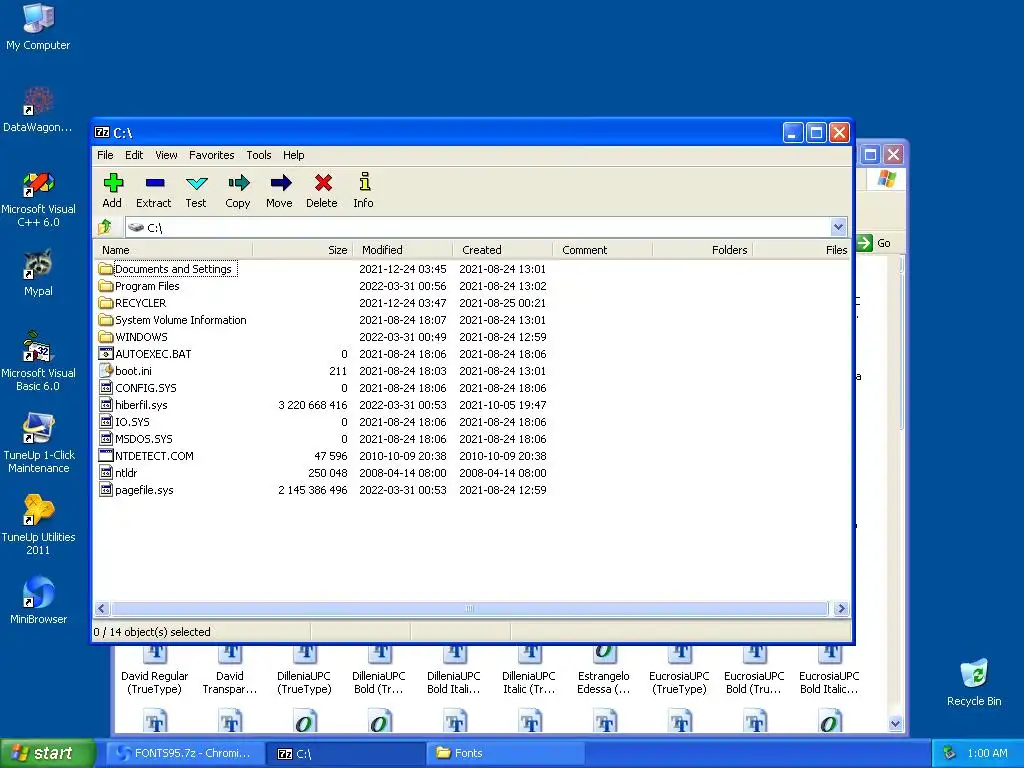Open TuneUp 1-Click Maintenance shortcut

coord(39,443)
